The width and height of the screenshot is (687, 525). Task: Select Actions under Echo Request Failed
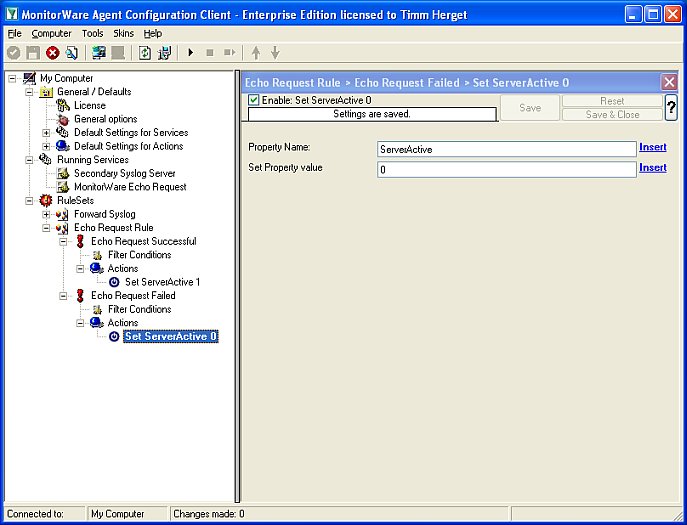tap(123, 323)
